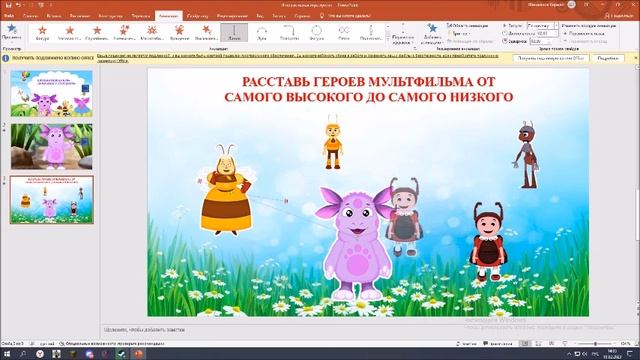Switch to Normal view in status bar
Viewport: 640px width, 360px height.
coord(525,344)
